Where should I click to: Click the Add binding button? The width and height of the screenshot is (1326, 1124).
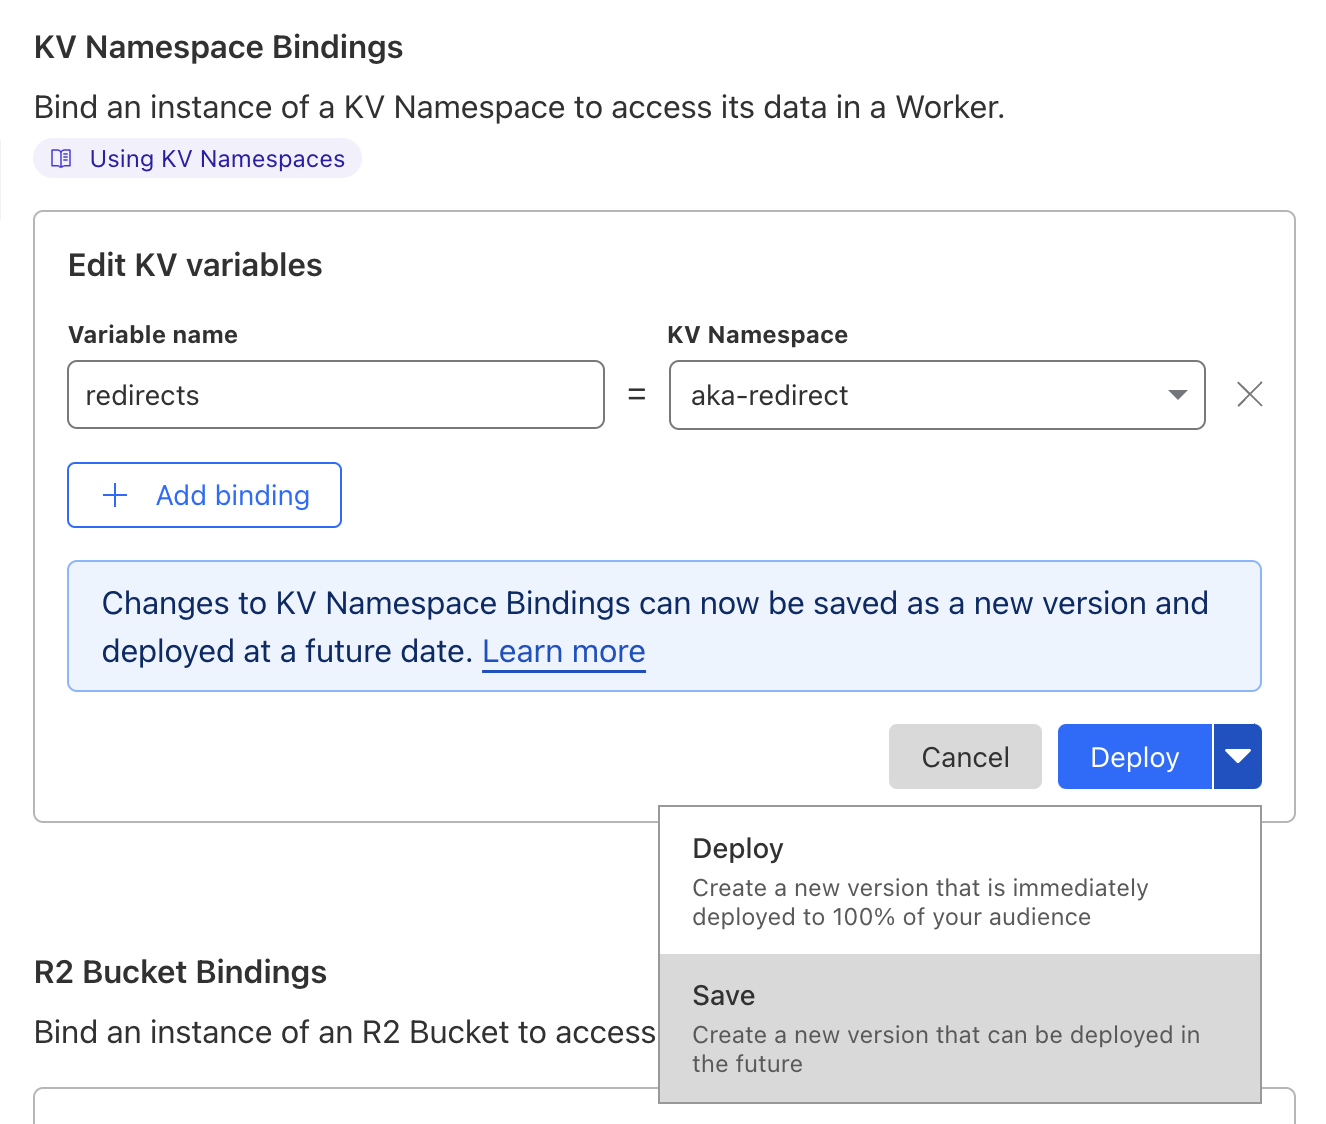(x=205, y=495)
